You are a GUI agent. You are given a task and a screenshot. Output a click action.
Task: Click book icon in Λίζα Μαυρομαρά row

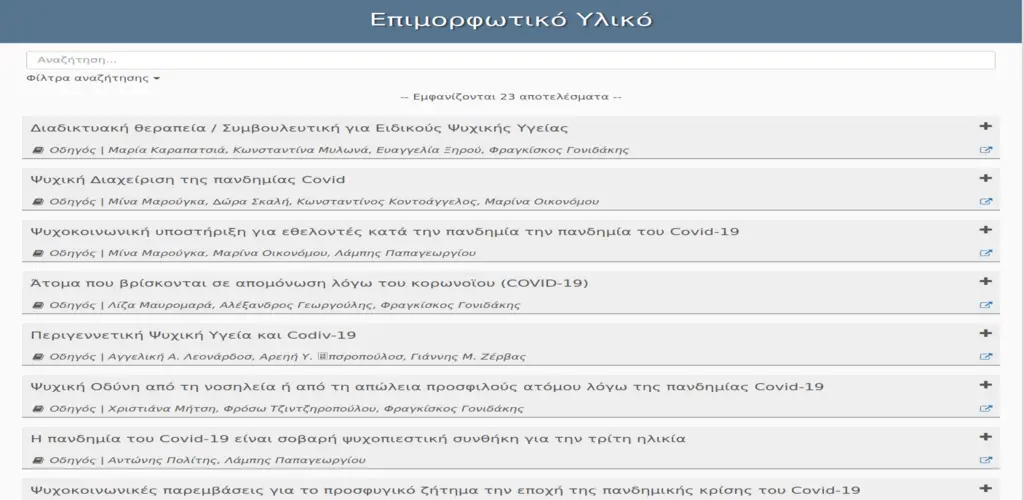click(x=38, y=305)
